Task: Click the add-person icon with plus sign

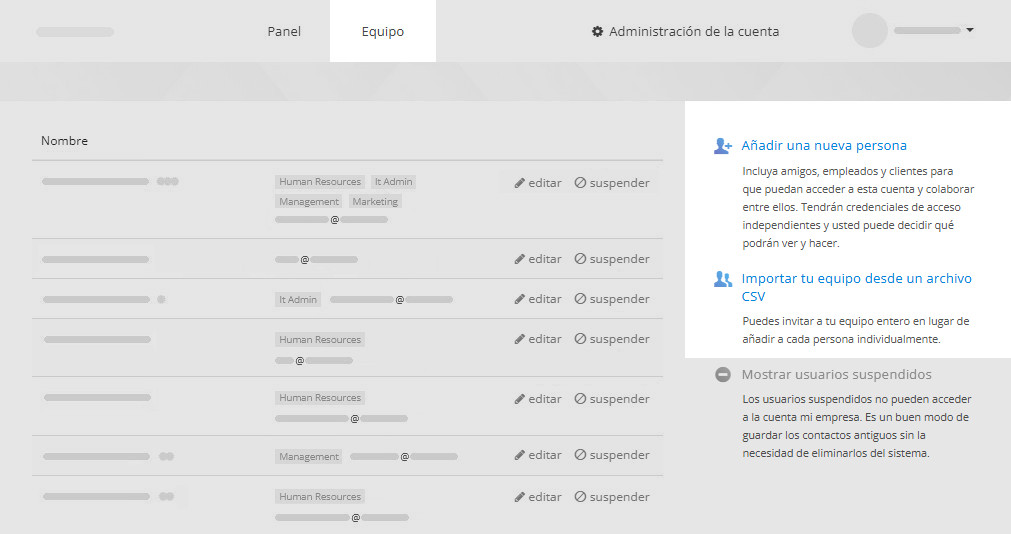Action: (x=723, y=146)
